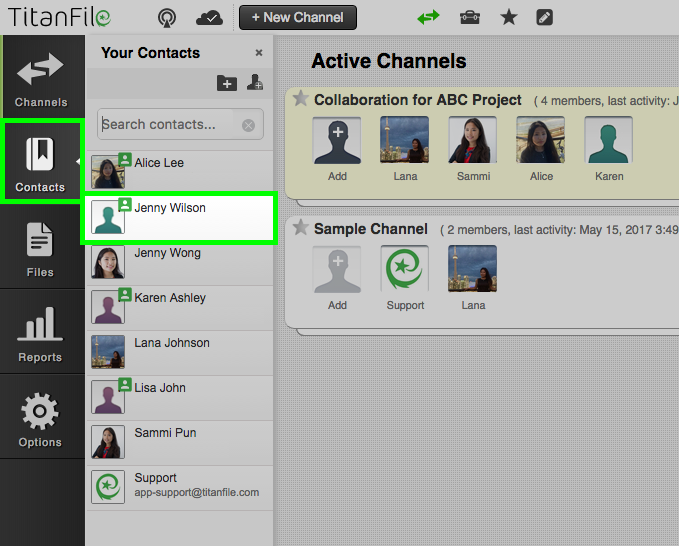
Task: Click Karen in ABC Project channel members
Action: point(608,140)
